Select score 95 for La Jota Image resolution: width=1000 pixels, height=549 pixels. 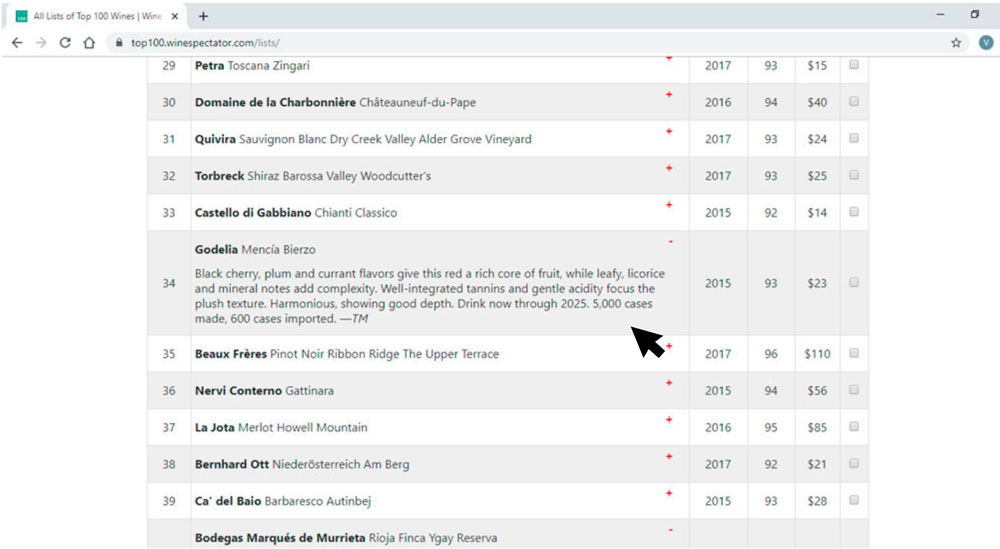[x=770, y=428]
